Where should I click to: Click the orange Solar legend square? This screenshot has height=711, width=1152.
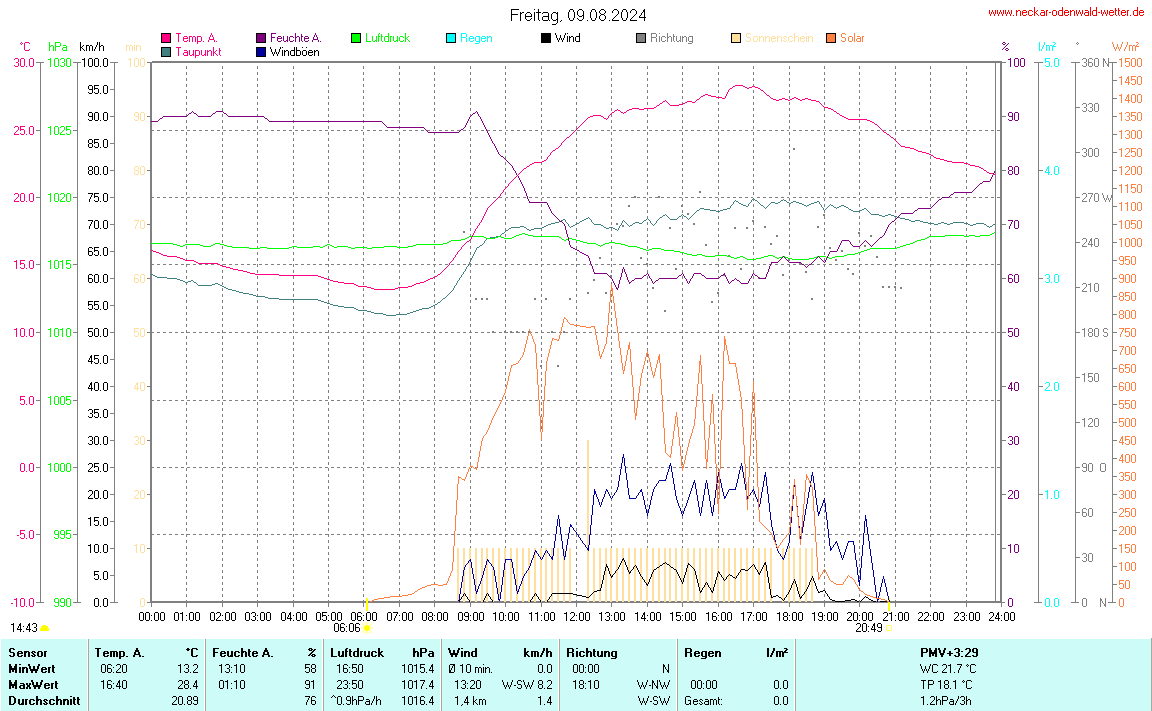click(x=831, y=38)
